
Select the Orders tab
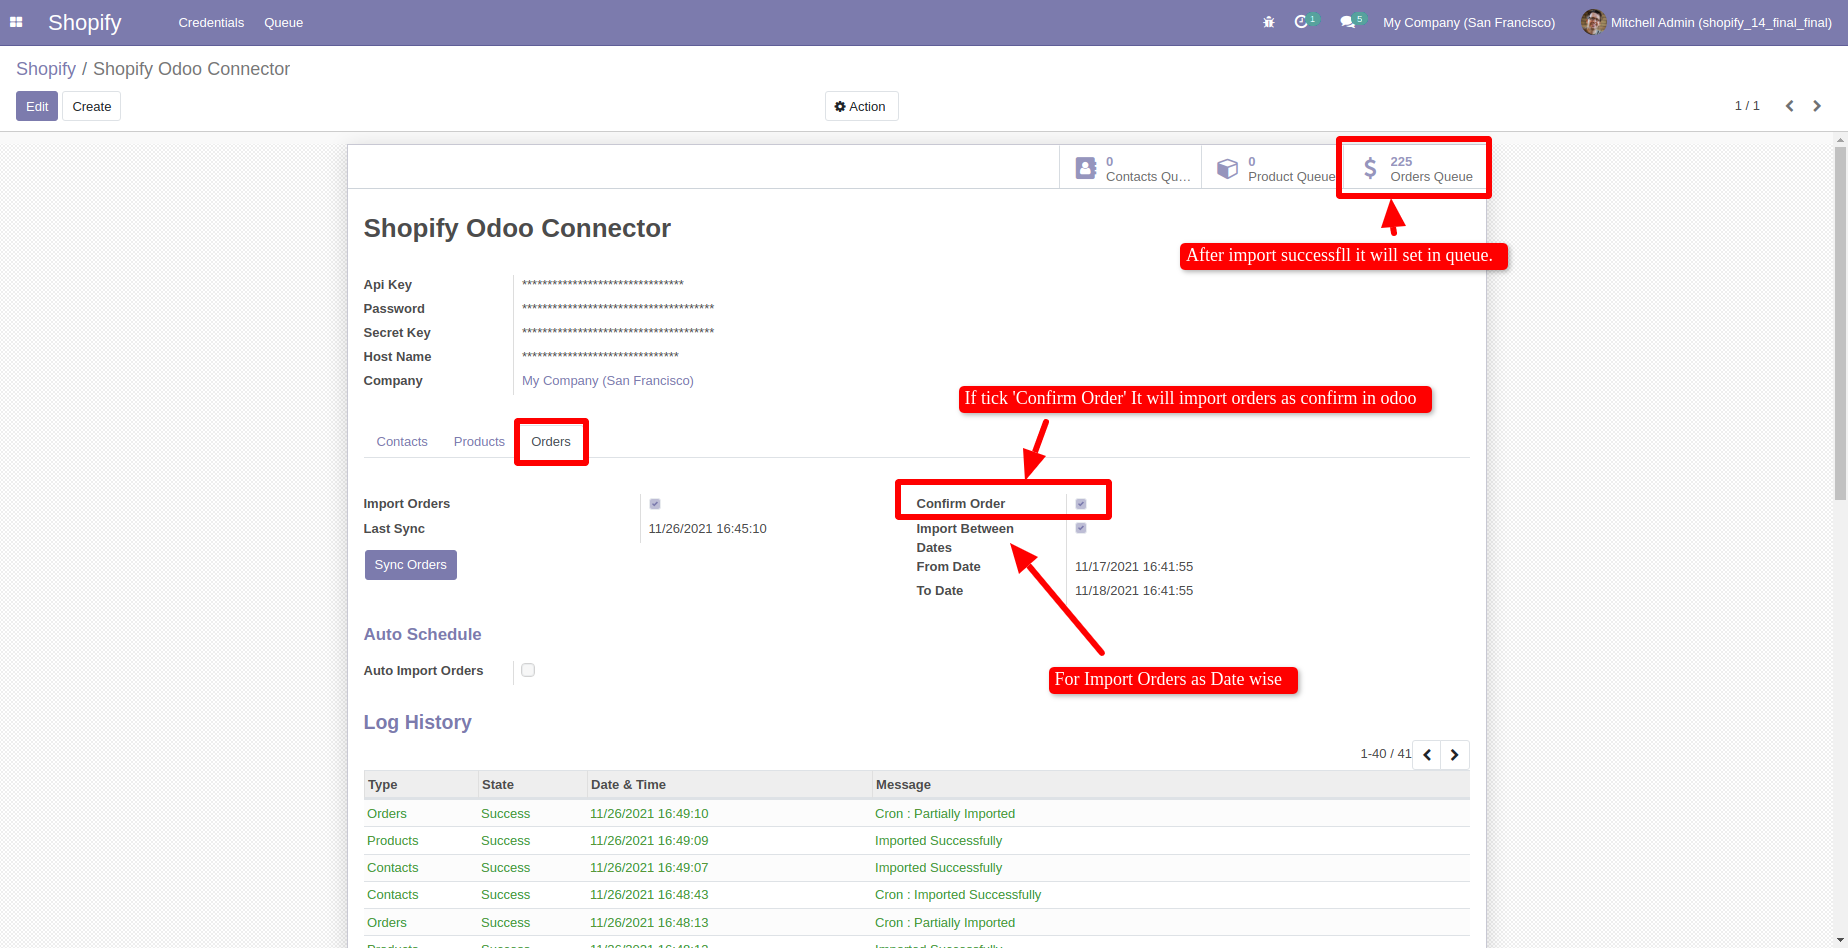pyautogui.click(x=551, y=441)
